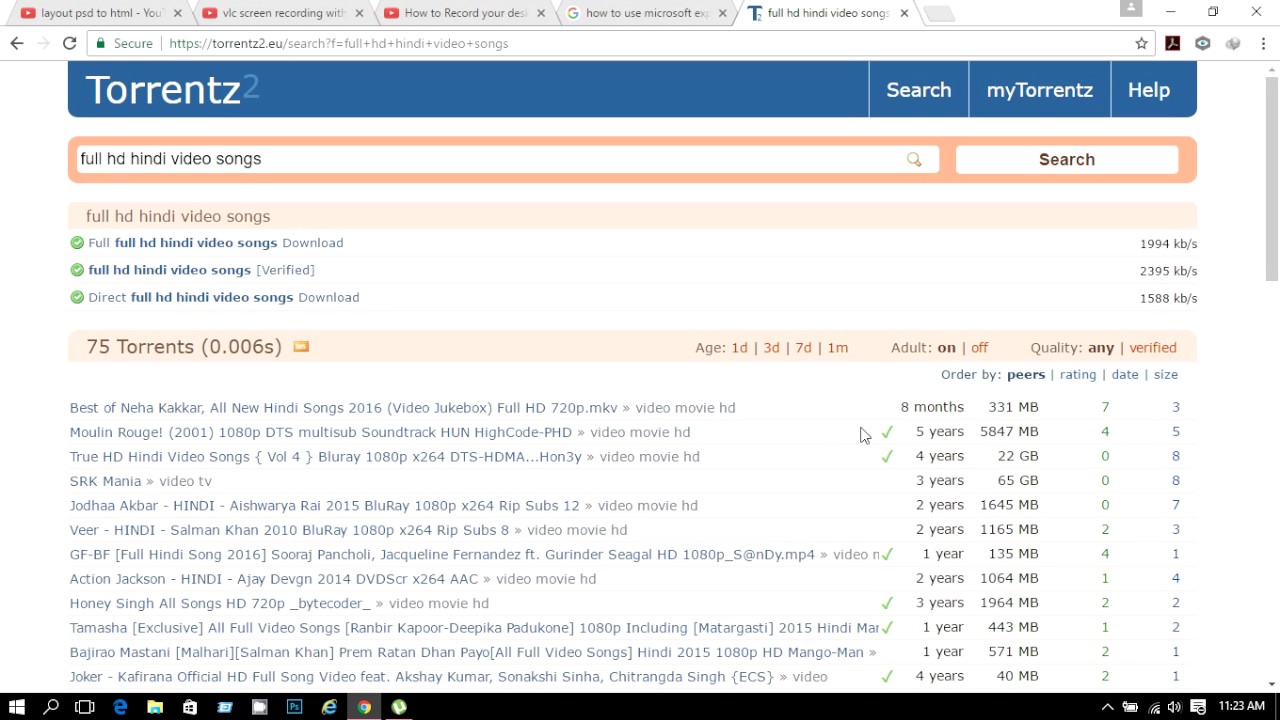Open a new browser tab

pos(938,14)
